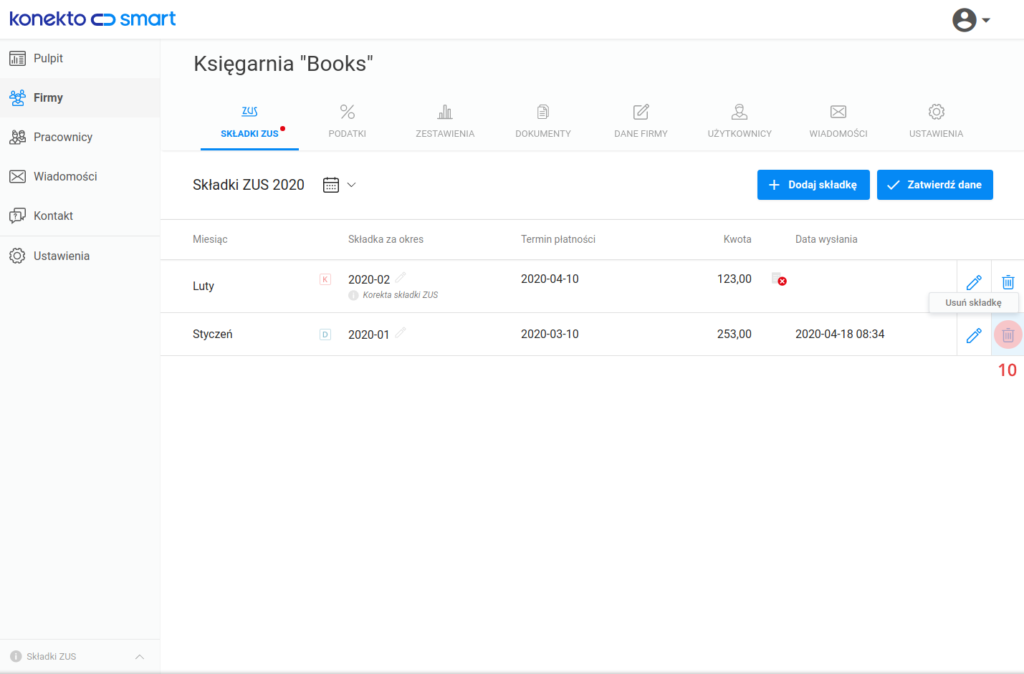This screenshot has width=1024, height=674.
Task: Click the info icon in Składki ZUS footer
Action: pos(16,656)
